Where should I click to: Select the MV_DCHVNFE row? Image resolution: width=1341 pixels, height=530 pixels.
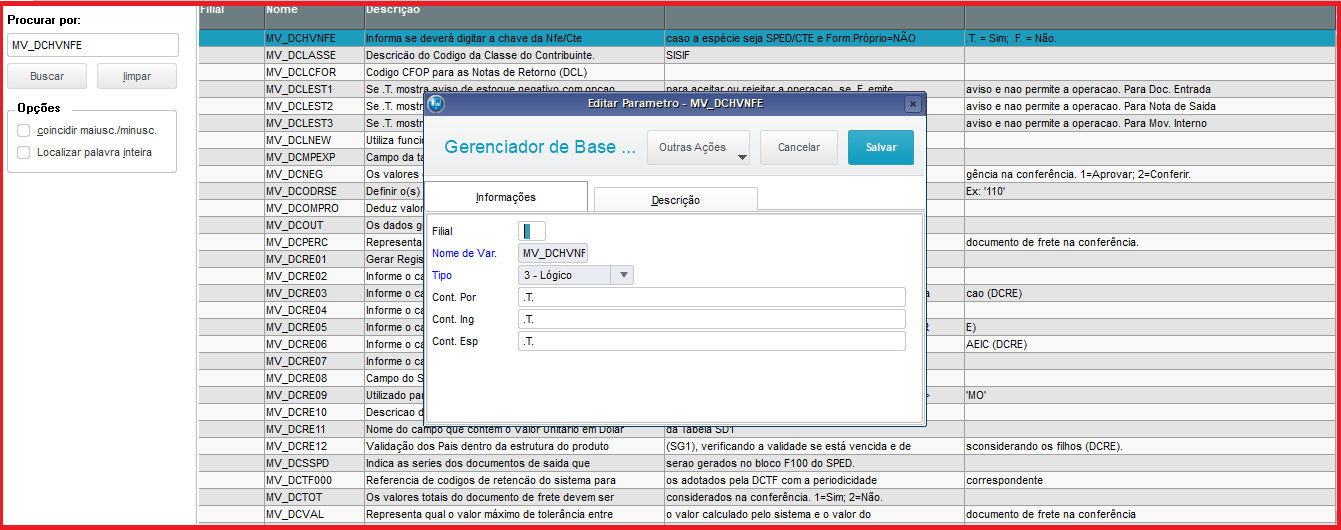pos(766,38)
